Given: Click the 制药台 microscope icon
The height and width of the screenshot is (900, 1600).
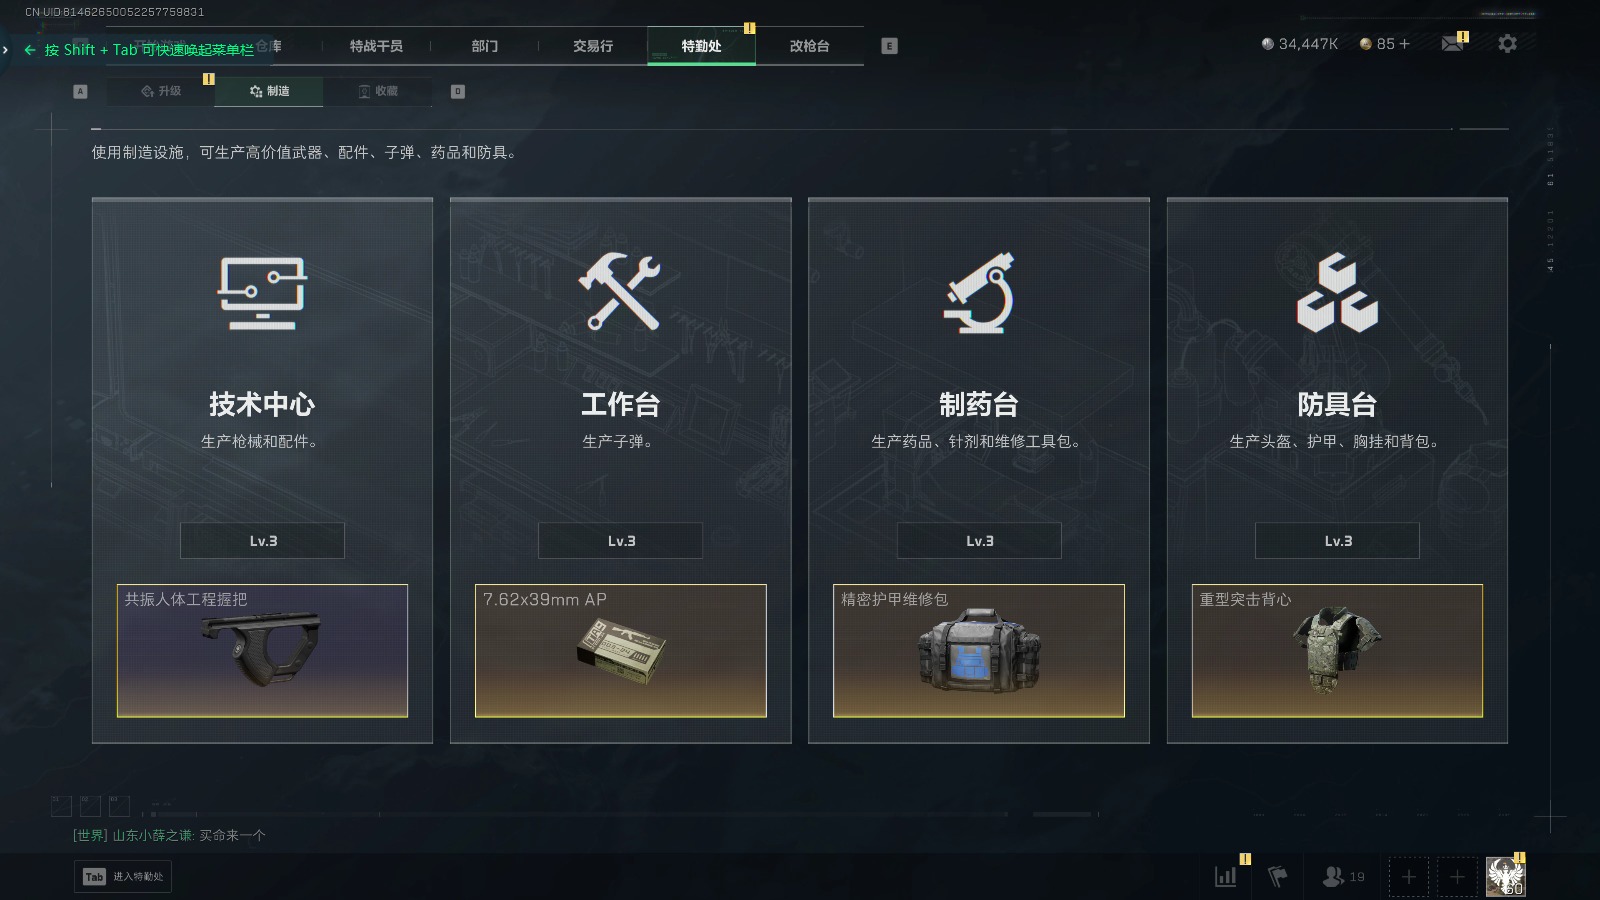Looking at the screenshot, I should tap(979, 293).
